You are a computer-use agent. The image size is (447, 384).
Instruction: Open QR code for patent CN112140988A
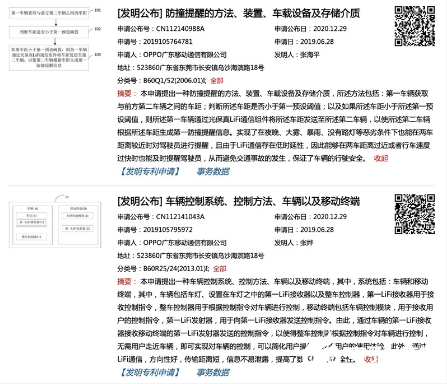[415, 26]
